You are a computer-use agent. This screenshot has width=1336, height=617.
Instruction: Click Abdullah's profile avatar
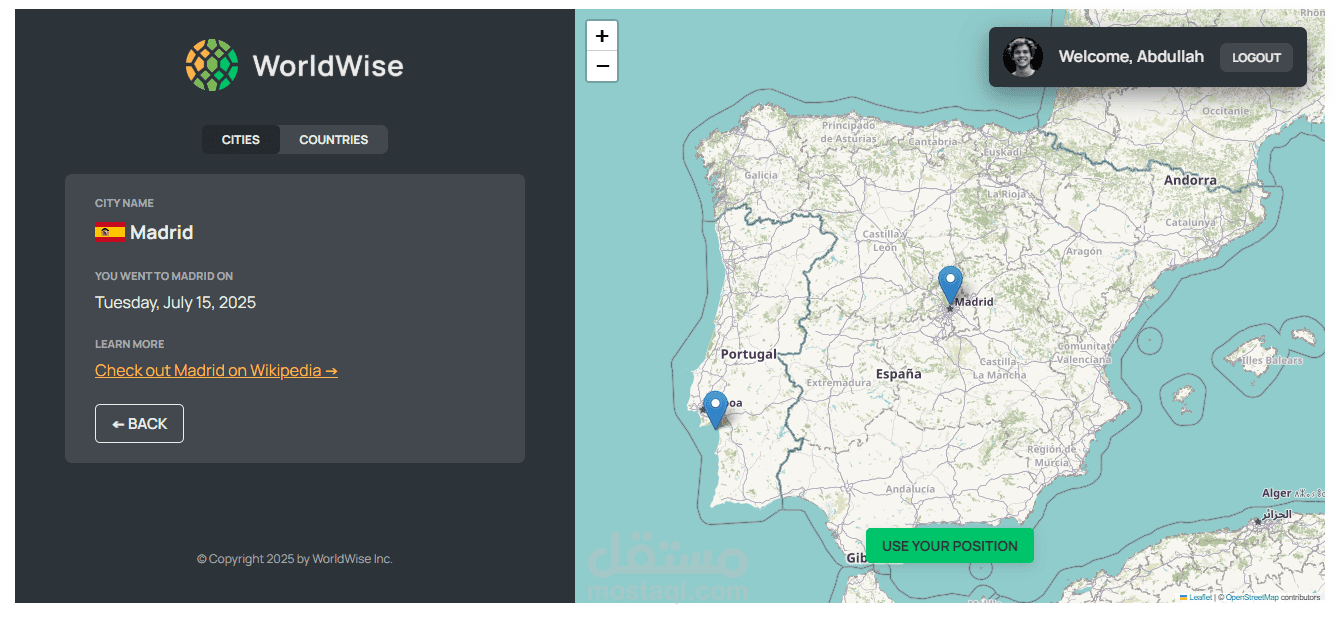[1022, 57]
